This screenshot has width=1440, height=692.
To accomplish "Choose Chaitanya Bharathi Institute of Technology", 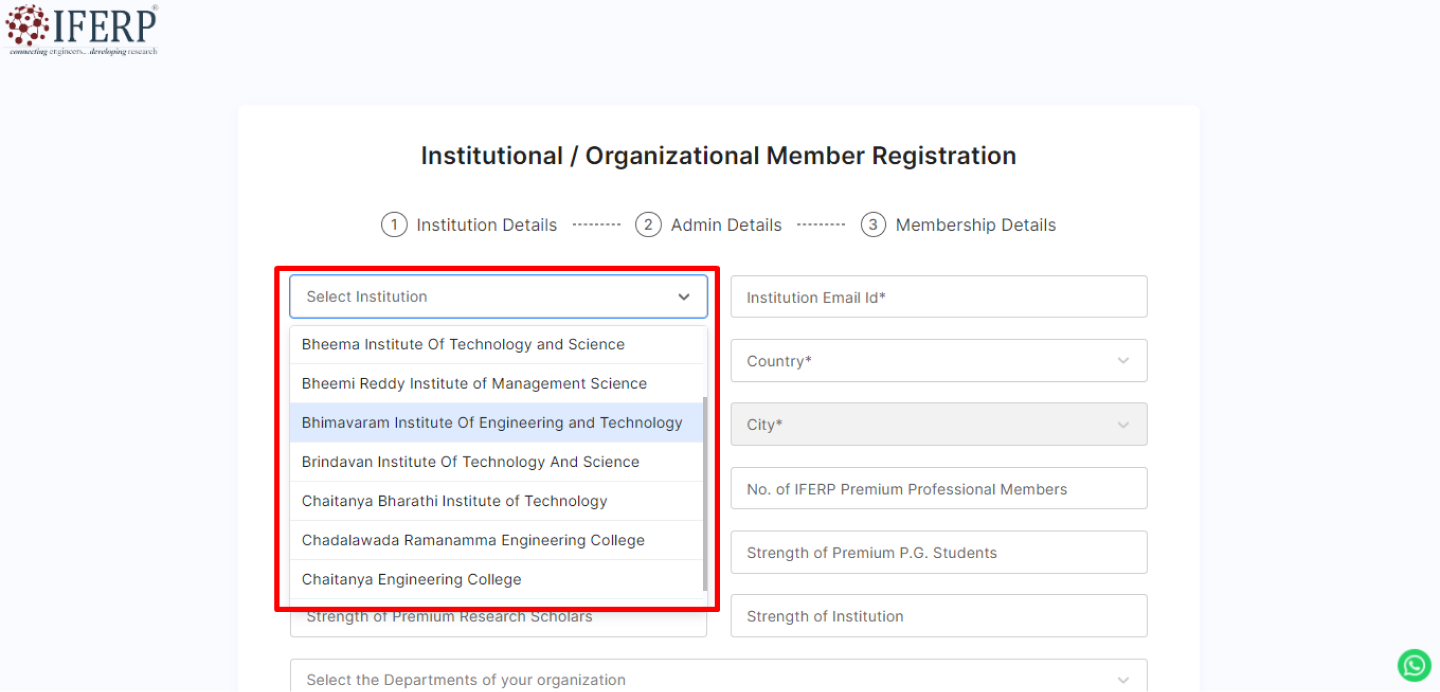I will tap(455, 500).
